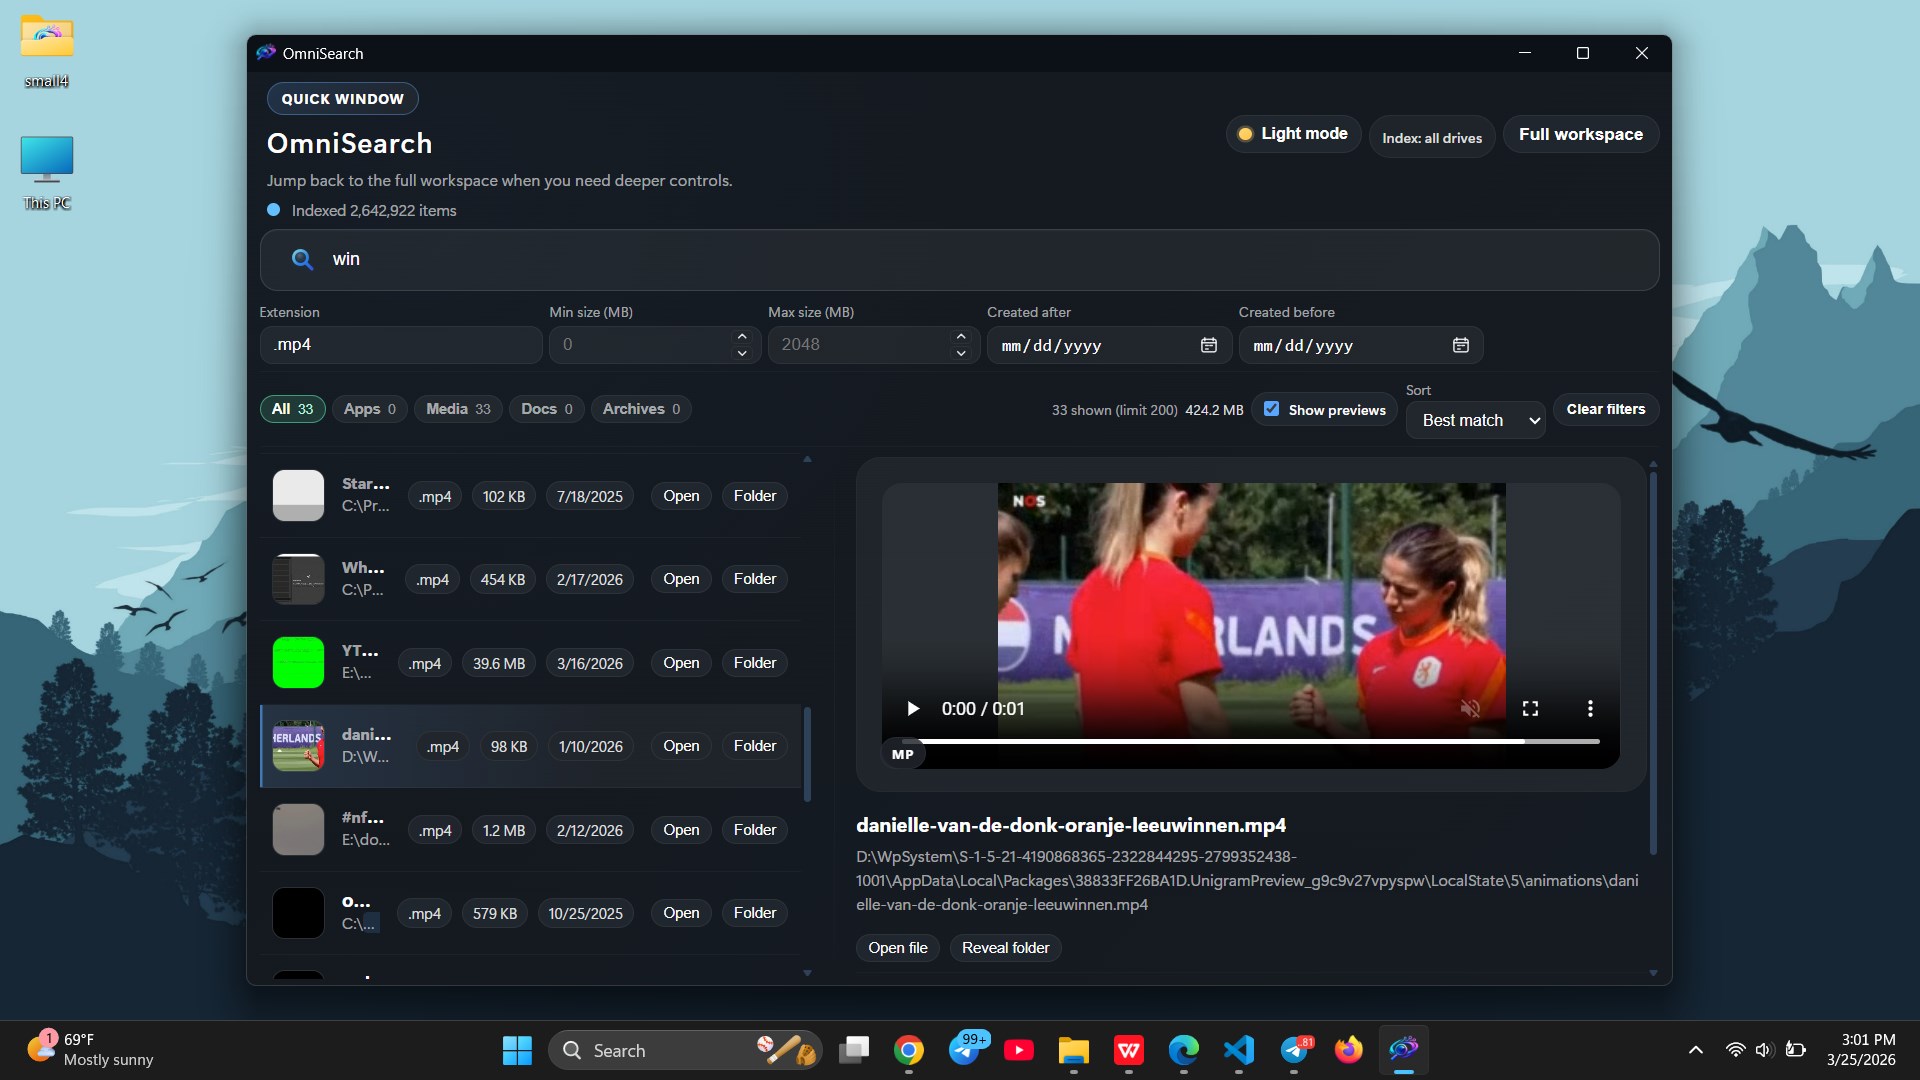Expand the Best match sort dropdown

click(x=1476, y=421)
